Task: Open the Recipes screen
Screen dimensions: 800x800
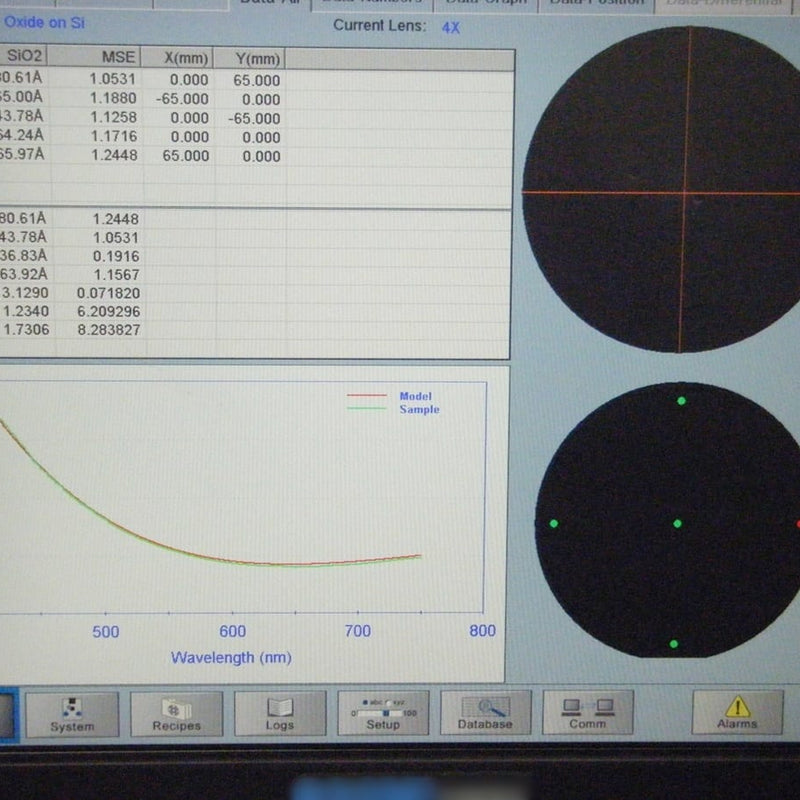Action: tap(177, 713)
